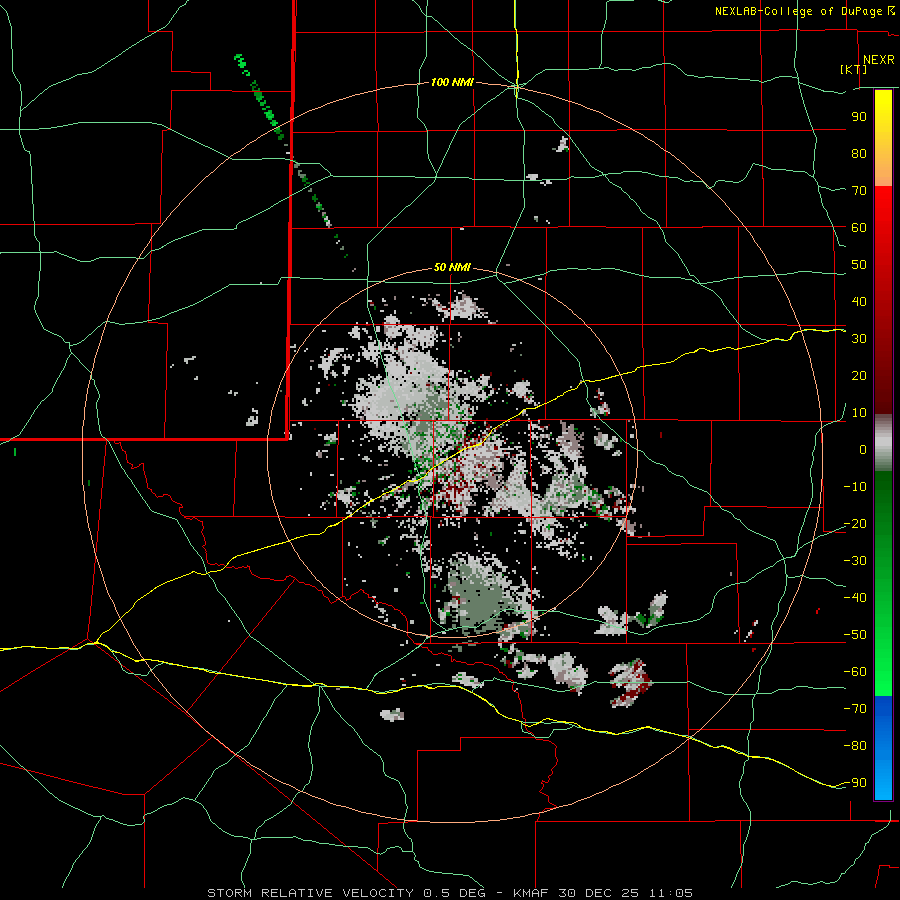Click the -70 knot scale label
The width and height of the screenshot is (900, 900).
pyautogui.click(x=855, y=708)
